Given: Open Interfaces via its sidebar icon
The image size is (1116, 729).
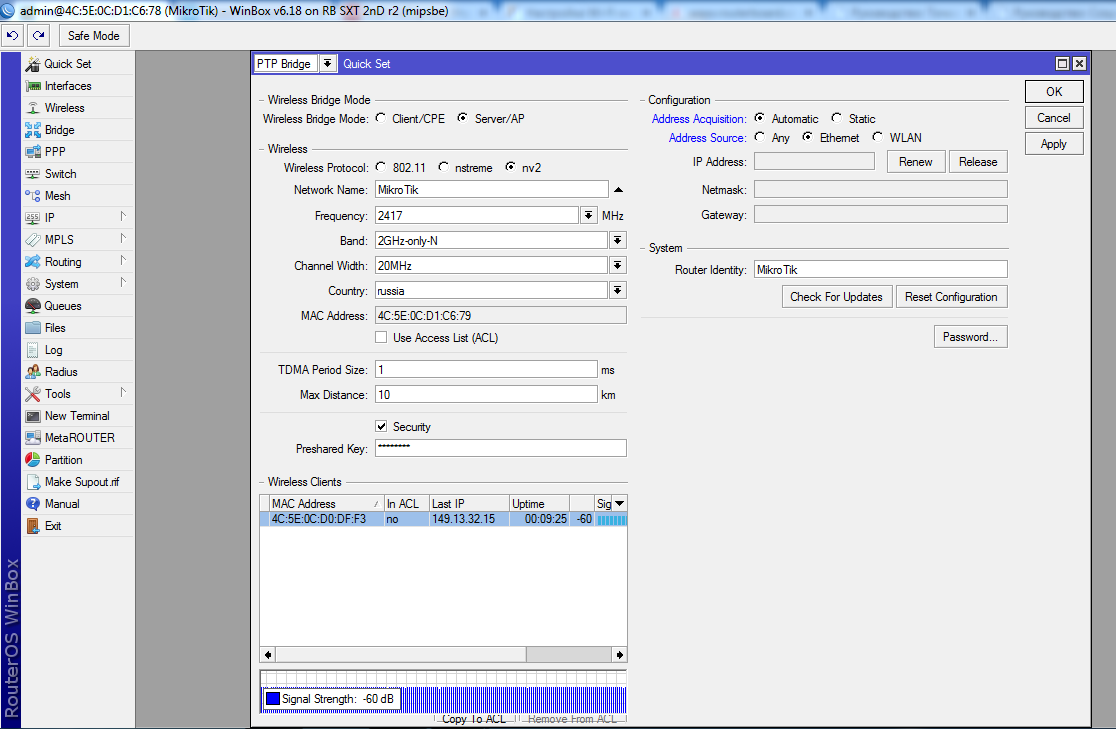Looking at the screenshot, I should pyautogui.click(x=33, y=86).
